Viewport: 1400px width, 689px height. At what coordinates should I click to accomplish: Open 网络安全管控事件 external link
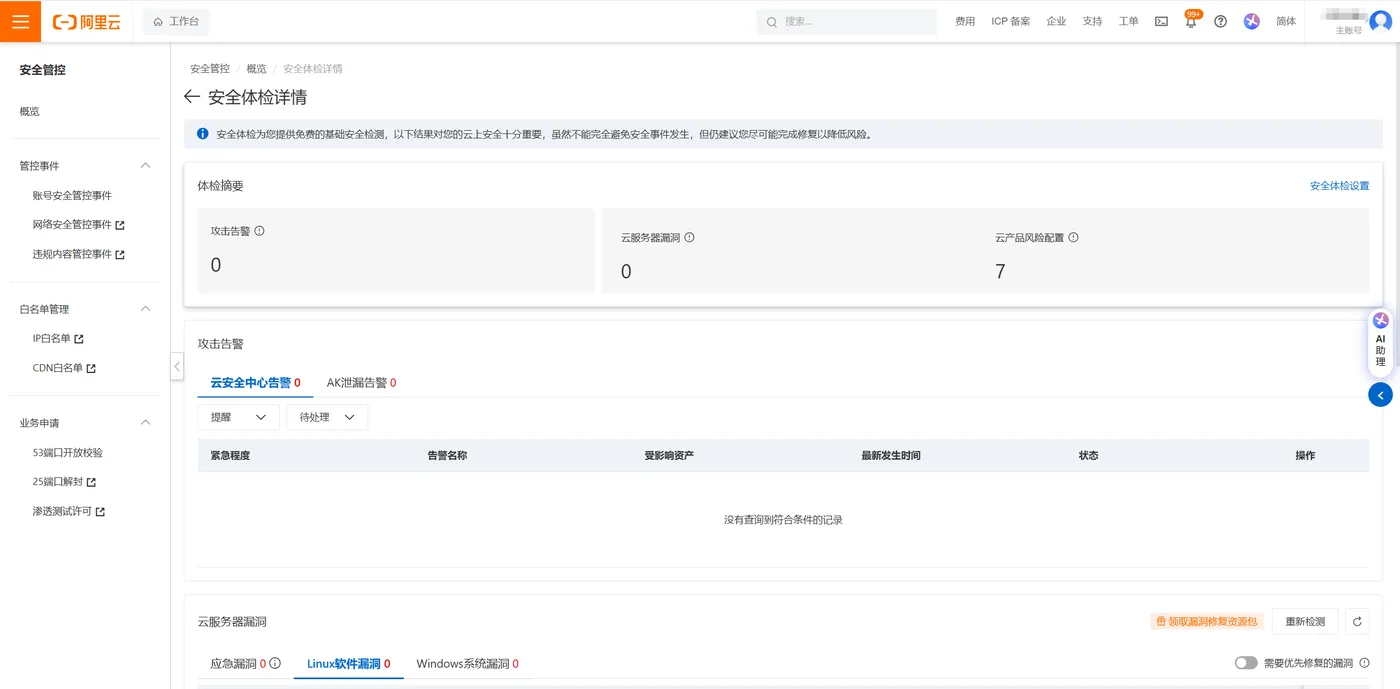78,225
